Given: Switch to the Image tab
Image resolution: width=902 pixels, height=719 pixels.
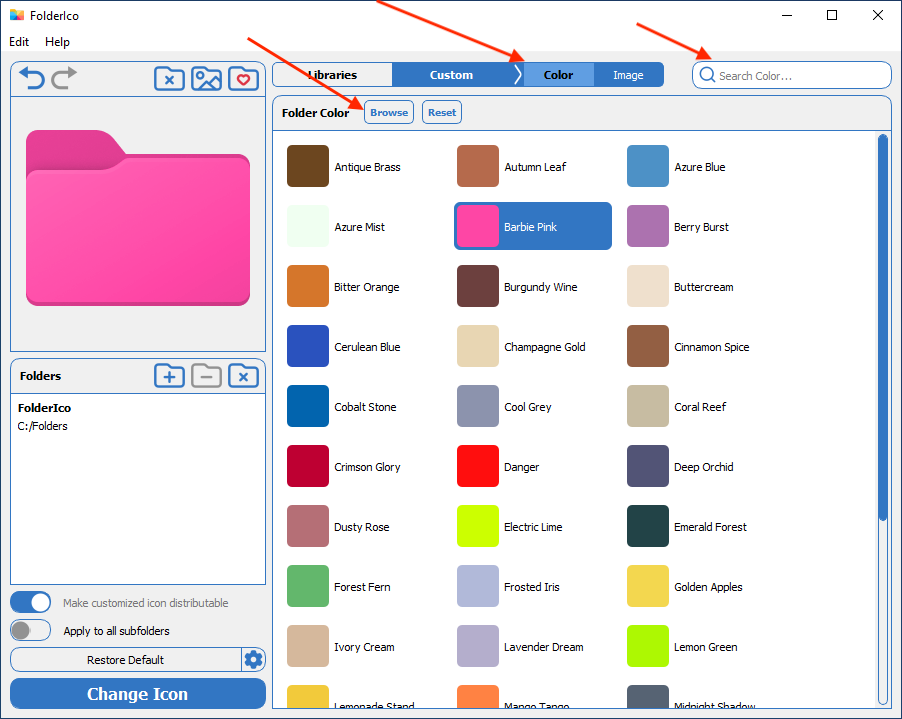Looking at the screenshot, I should [628, 74].
